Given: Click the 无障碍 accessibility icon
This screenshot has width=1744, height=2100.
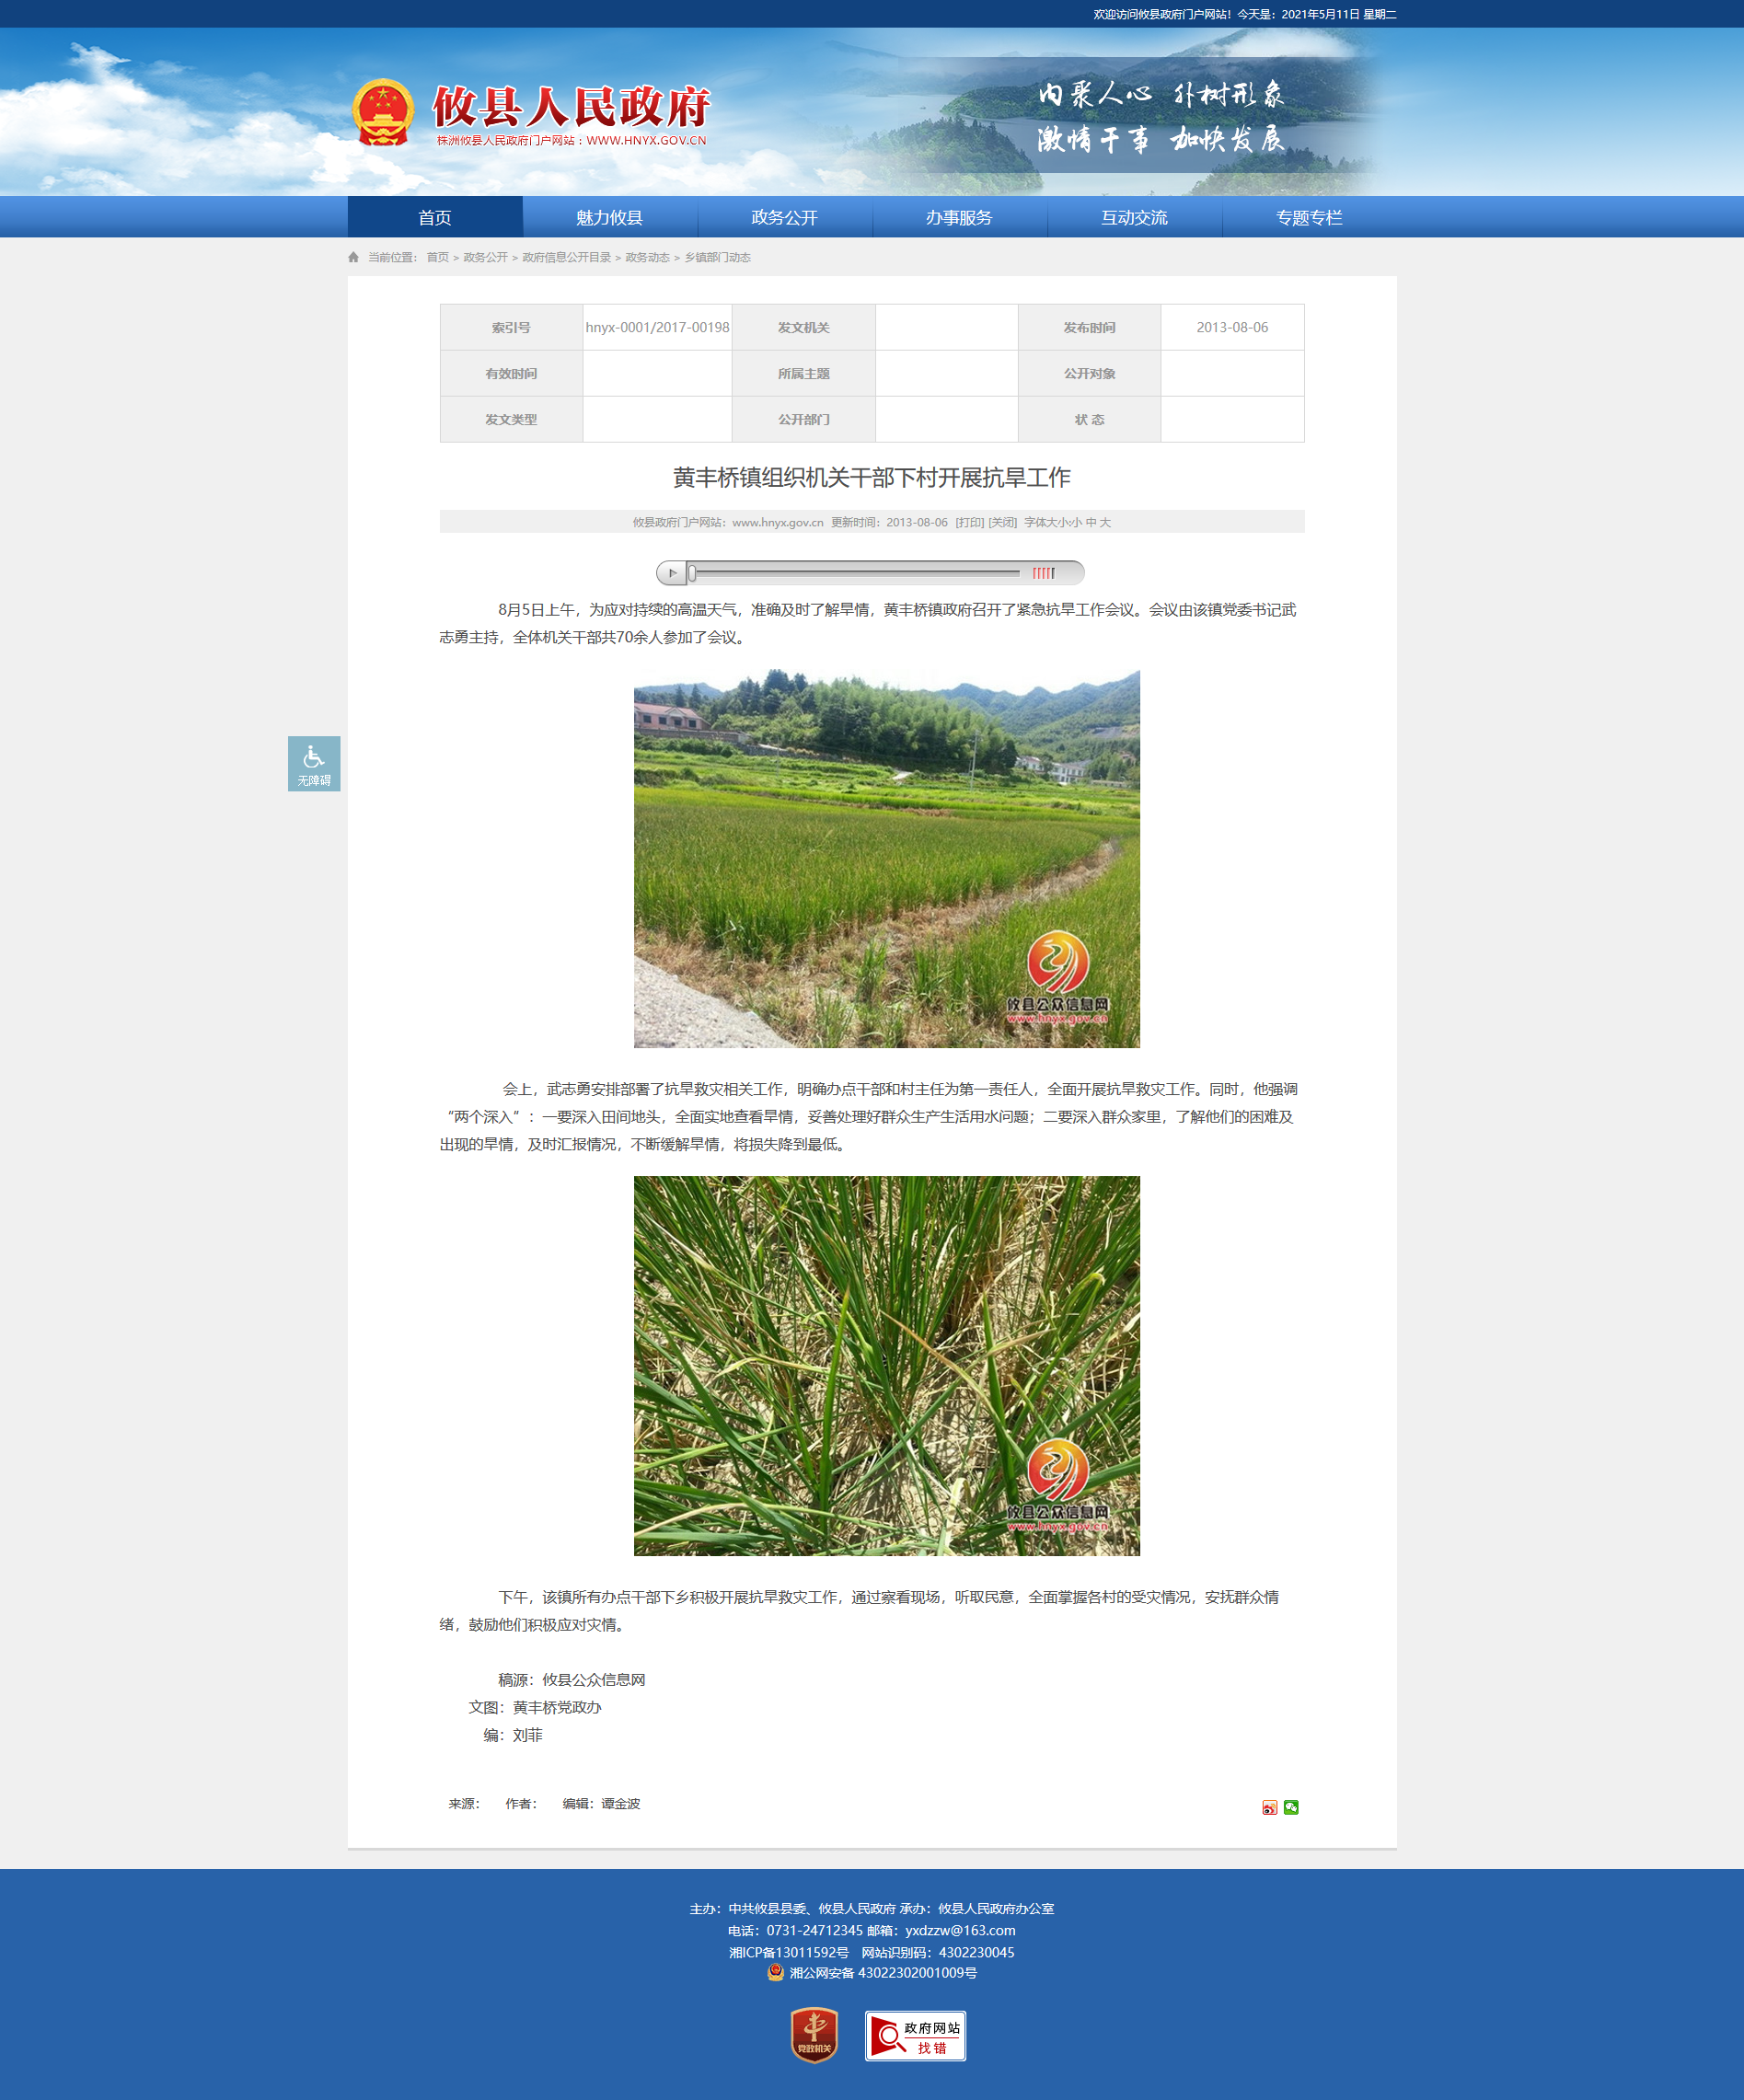Looking at the screenshot, I should point(314,763).
